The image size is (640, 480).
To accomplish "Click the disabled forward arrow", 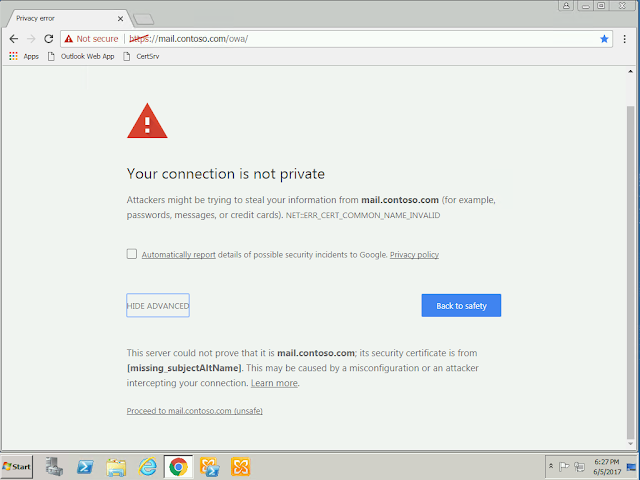I will 31,39.
